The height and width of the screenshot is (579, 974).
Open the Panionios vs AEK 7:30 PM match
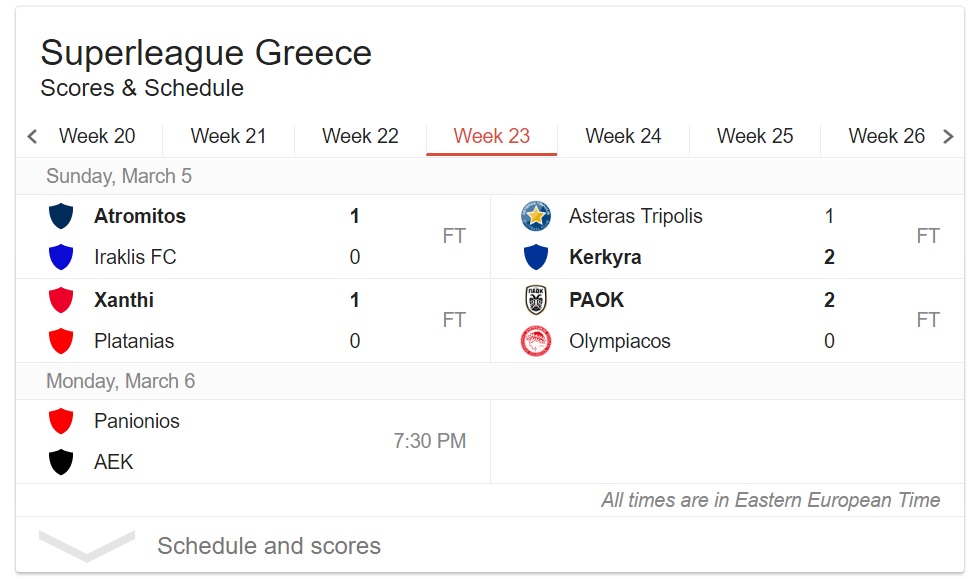pos(253,442)
